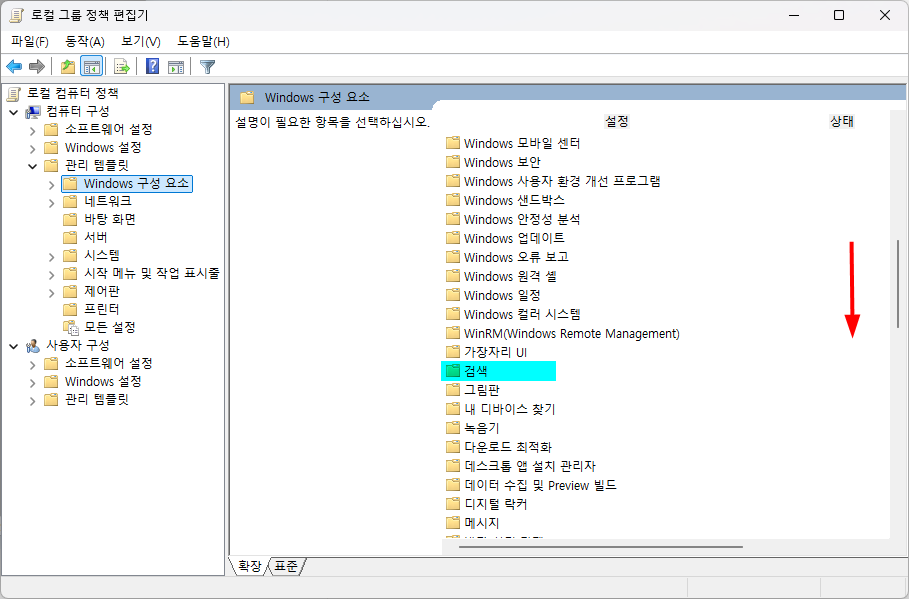The height and width of the screenshot is (599, 909).
Task: Expand 소프트웨어 설정 under 컴퓨터 구성
Action: 32,130
